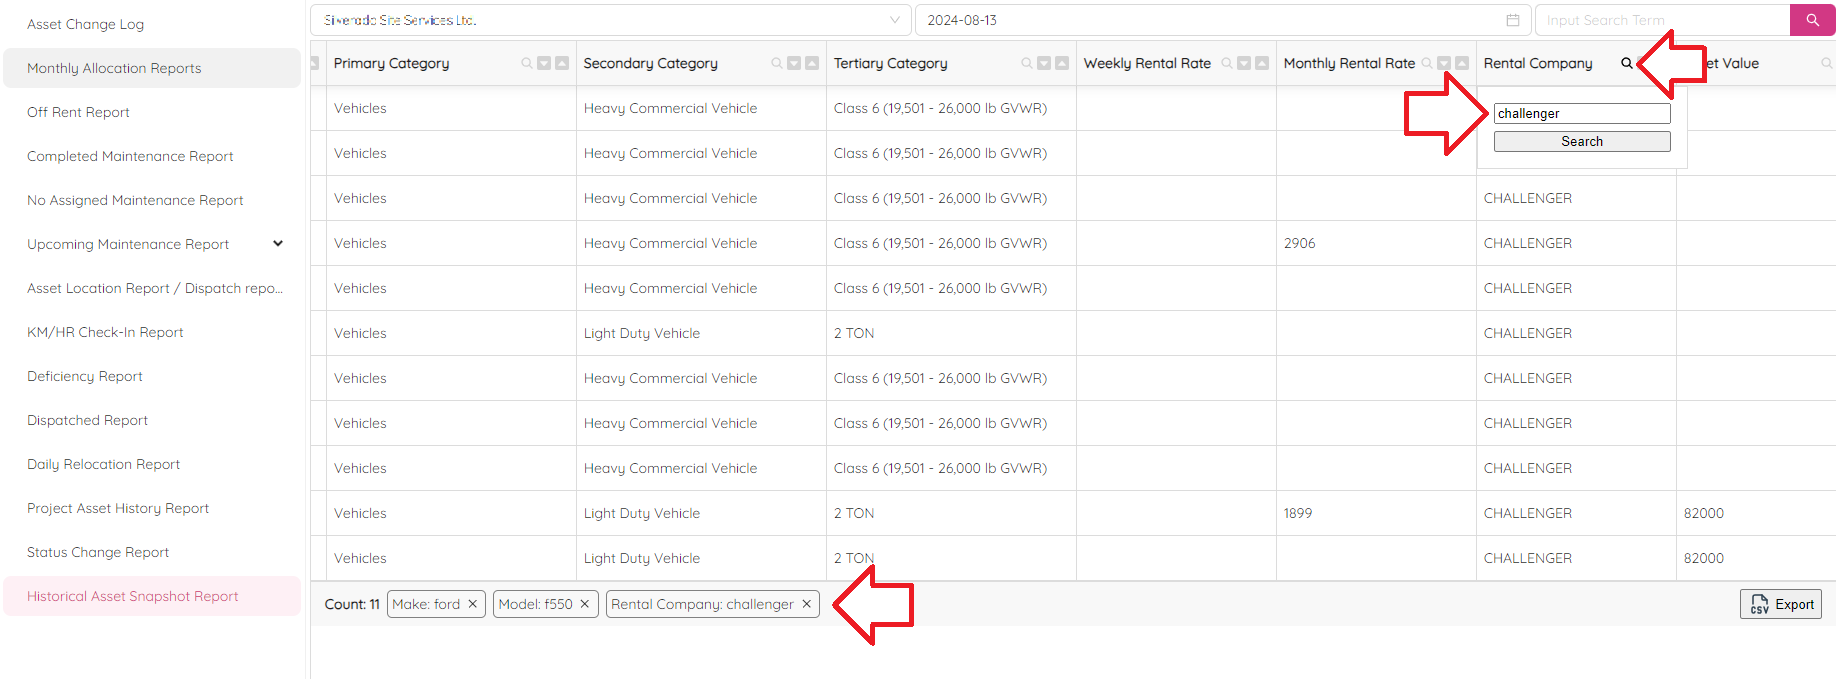
Task: Click Search button in Rental Company popup
Action: point(1582,142)
